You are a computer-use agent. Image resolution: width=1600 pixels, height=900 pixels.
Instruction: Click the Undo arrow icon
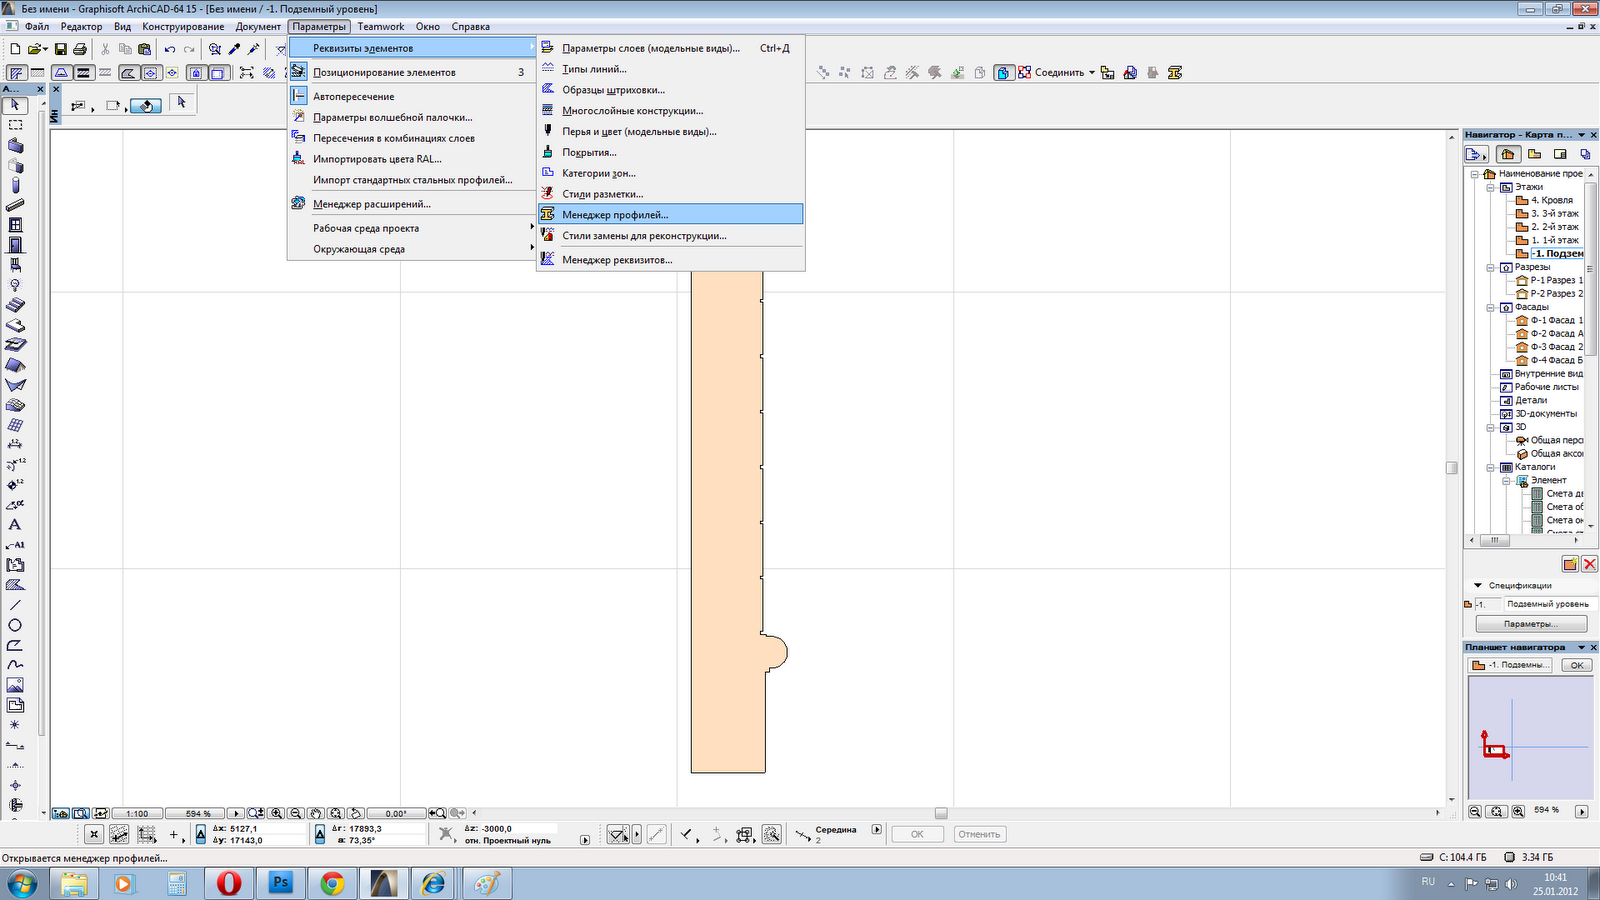tap(170, 49)
